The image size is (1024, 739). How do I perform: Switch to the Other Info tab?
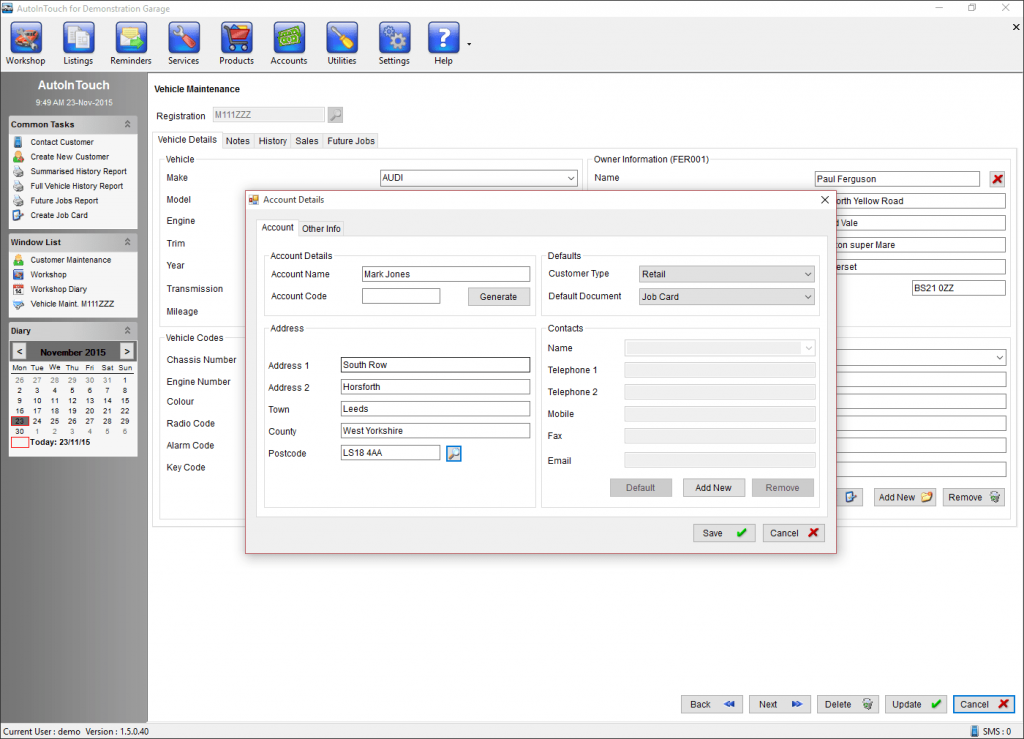pos(321,229)
